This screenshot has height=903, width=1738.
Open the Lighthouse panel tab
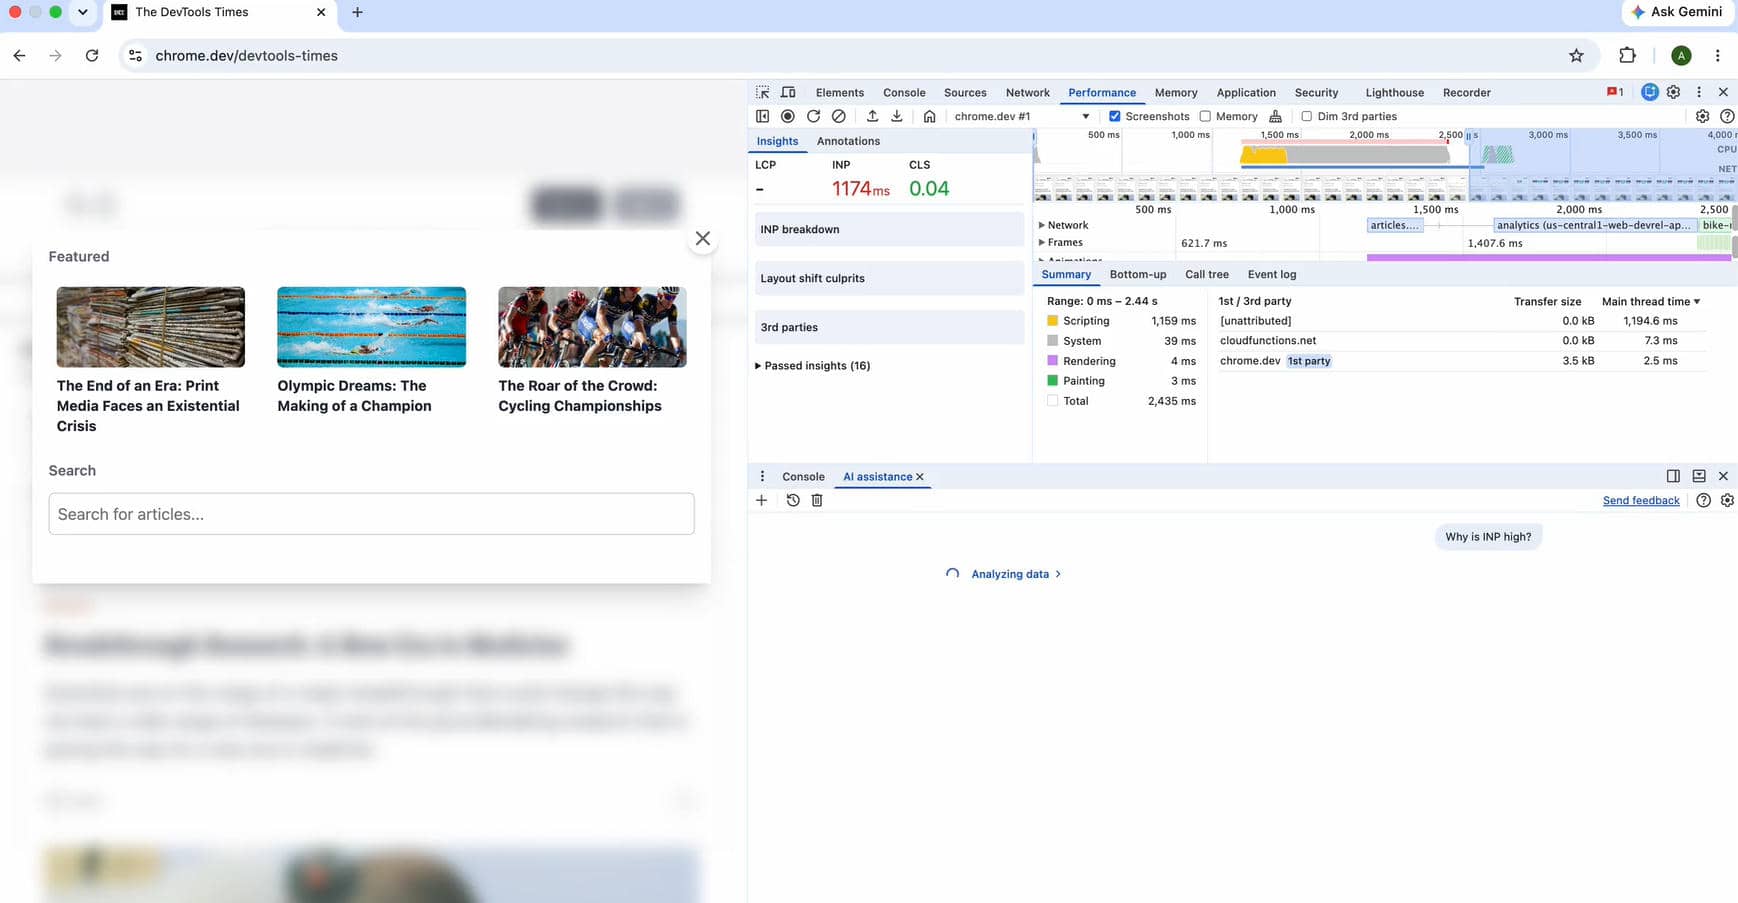point(1394,92)
